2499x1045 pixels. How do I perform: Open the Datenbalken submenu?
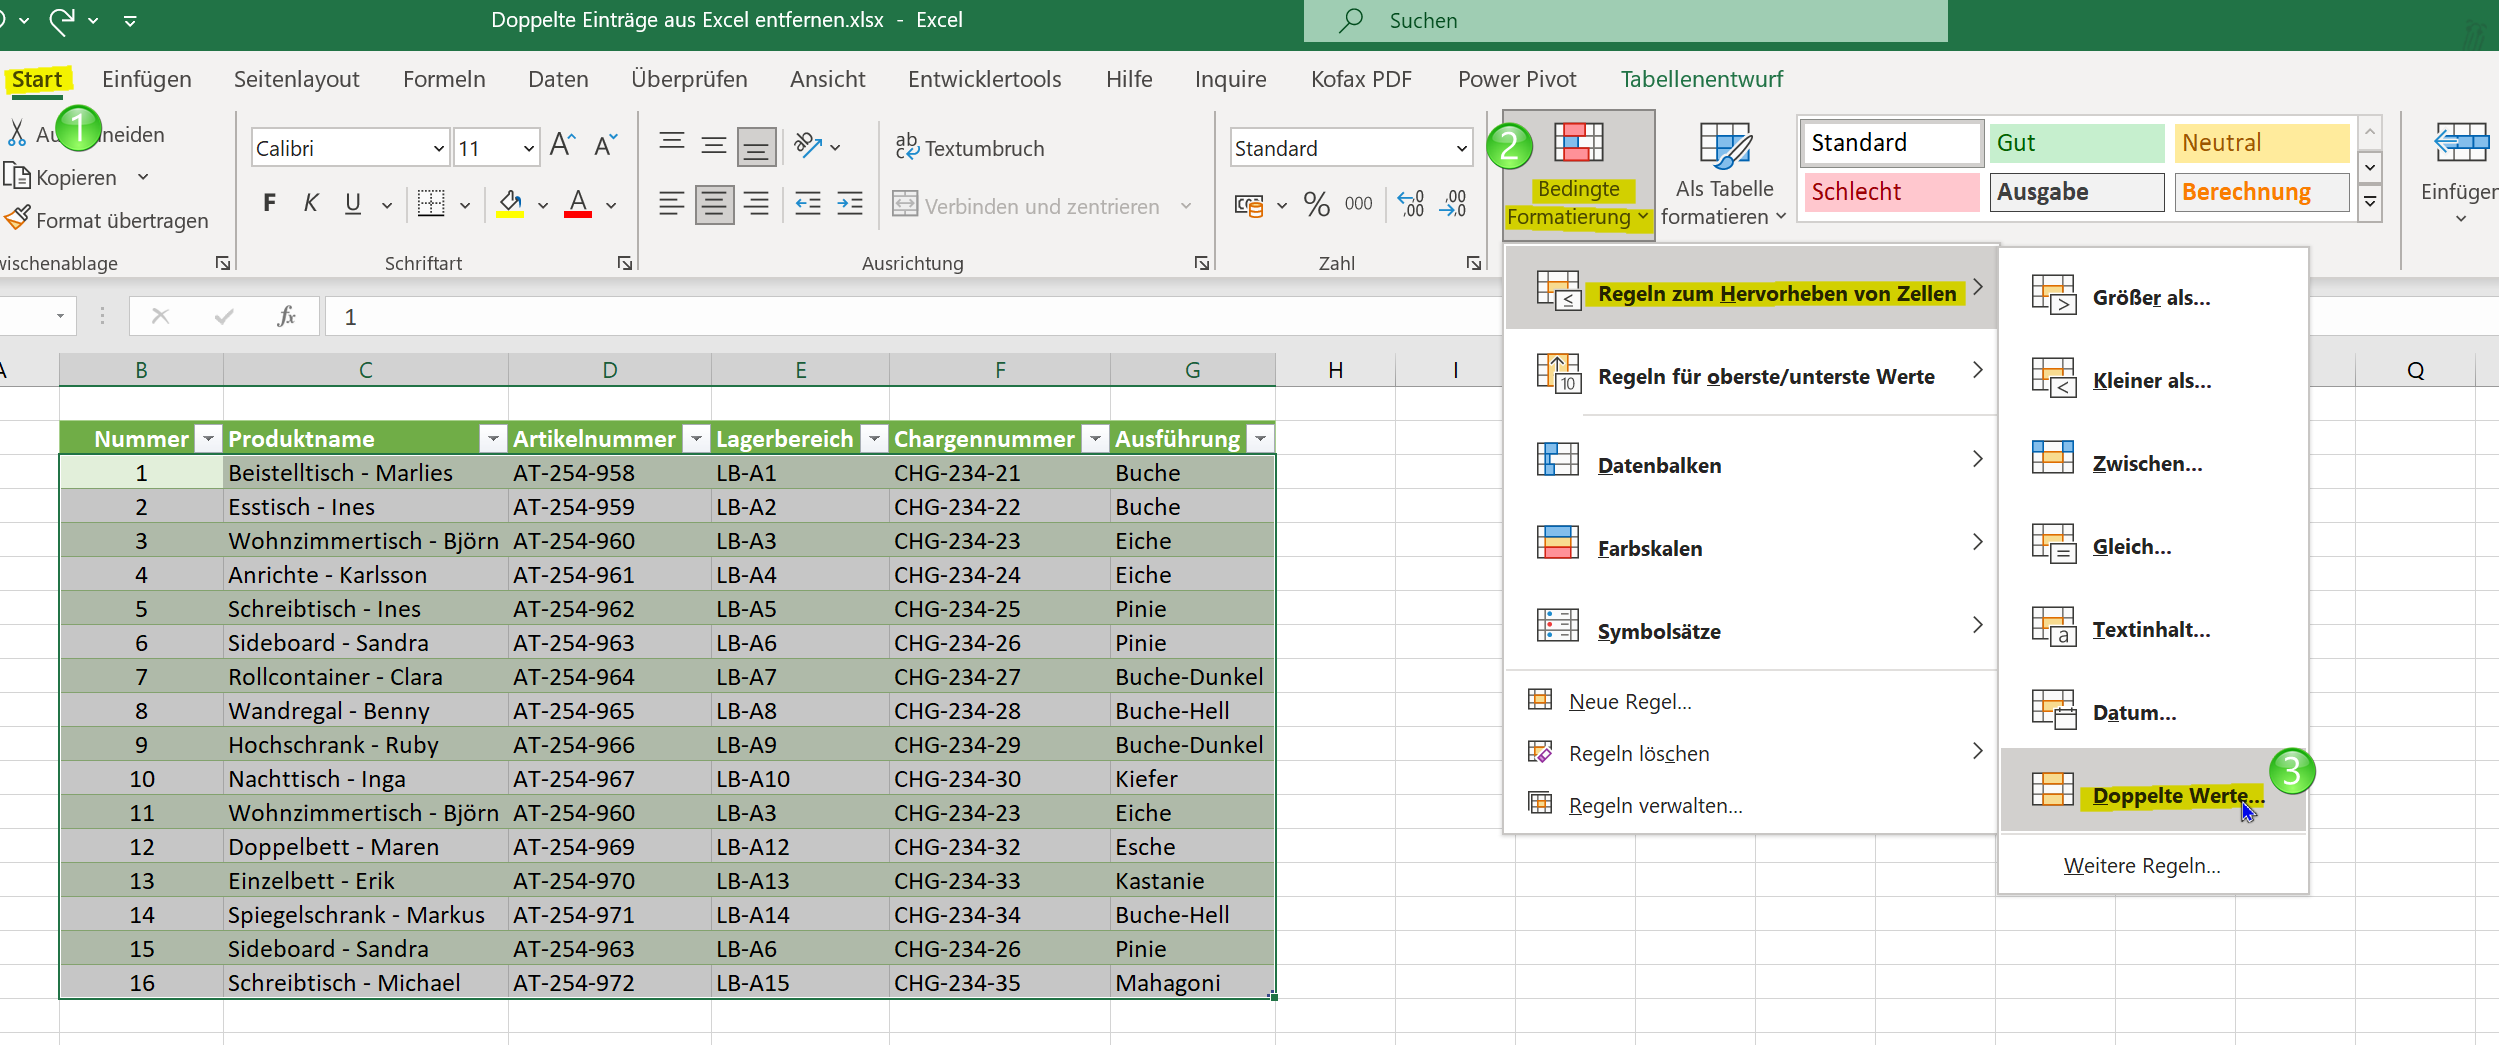click(x=1751, y=464)
